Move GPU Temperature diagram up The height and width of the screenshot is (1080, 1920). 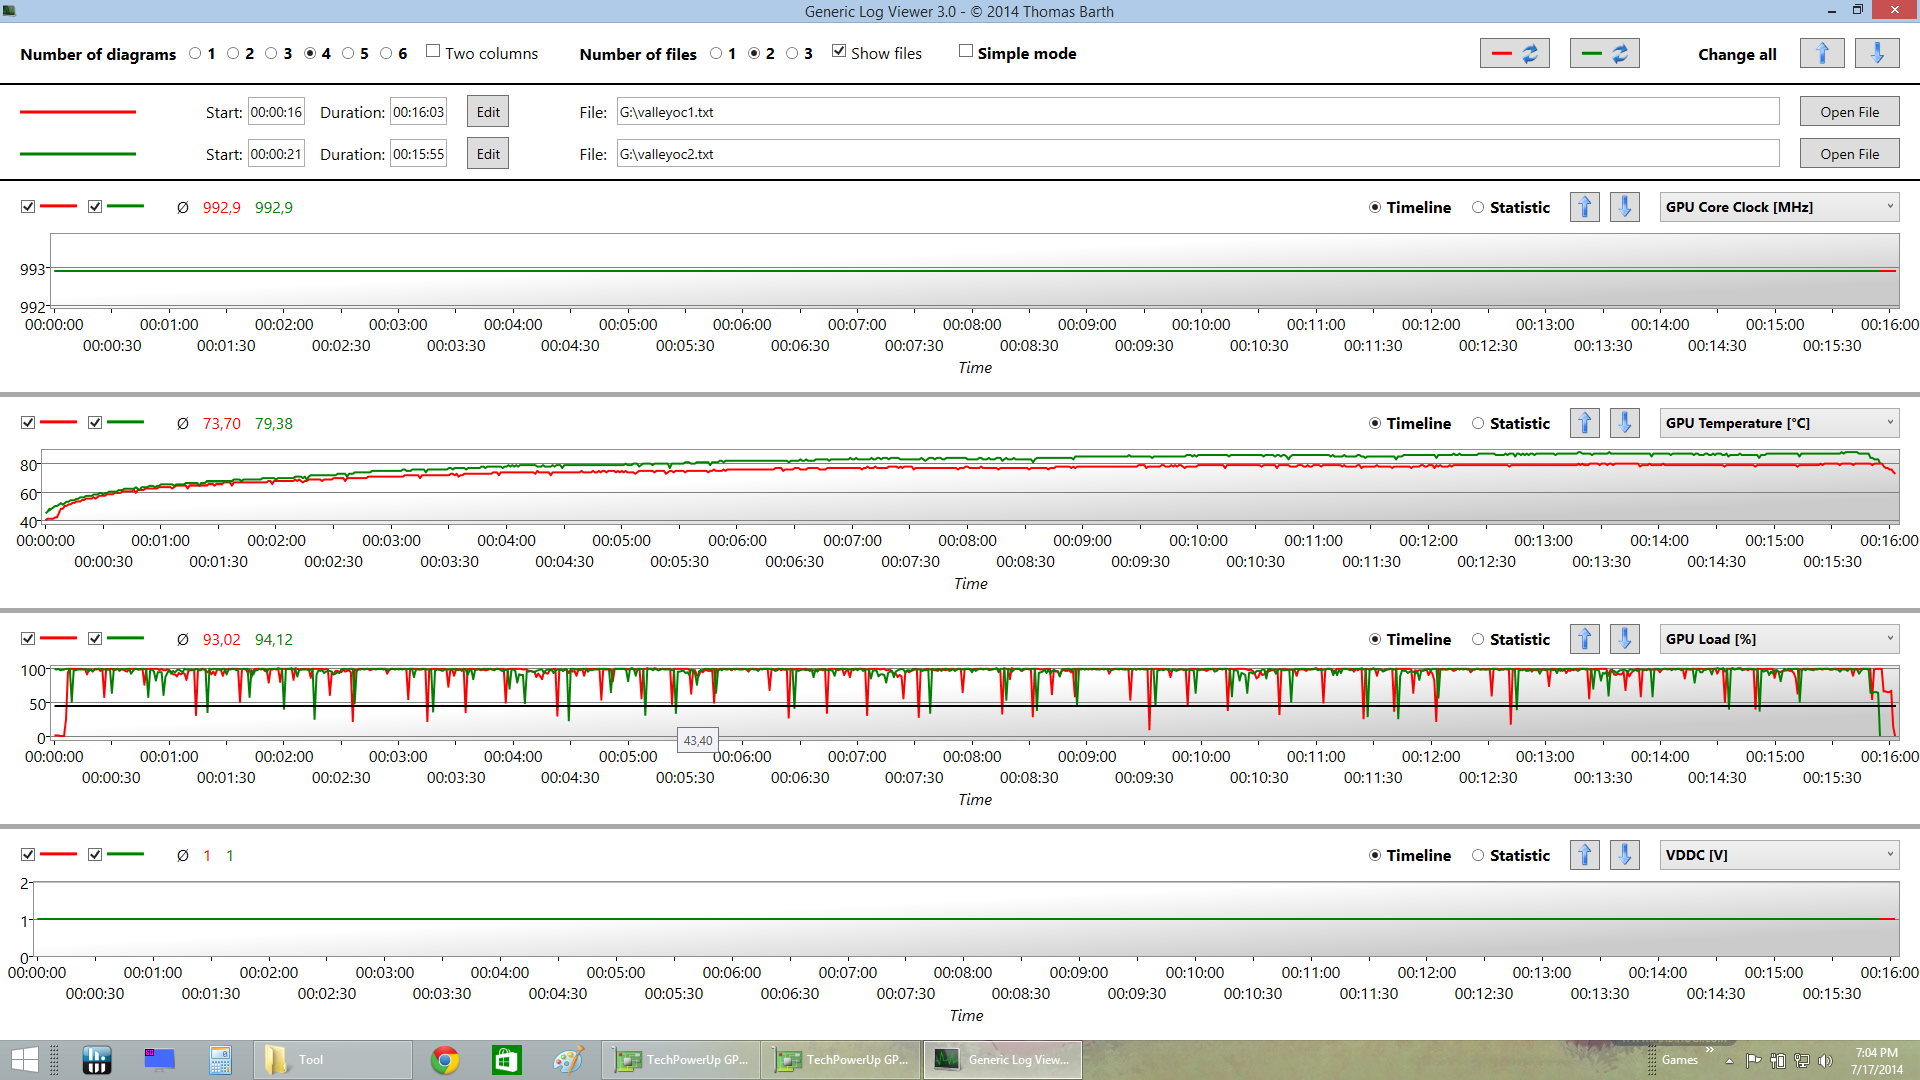[x=1585, y=423]
